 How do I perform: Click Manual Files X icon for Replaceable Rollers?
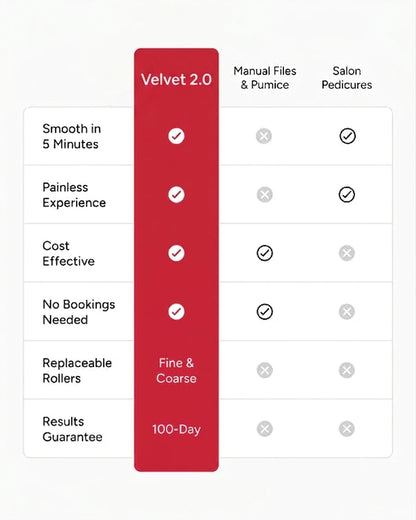click(x=265, y=370)
